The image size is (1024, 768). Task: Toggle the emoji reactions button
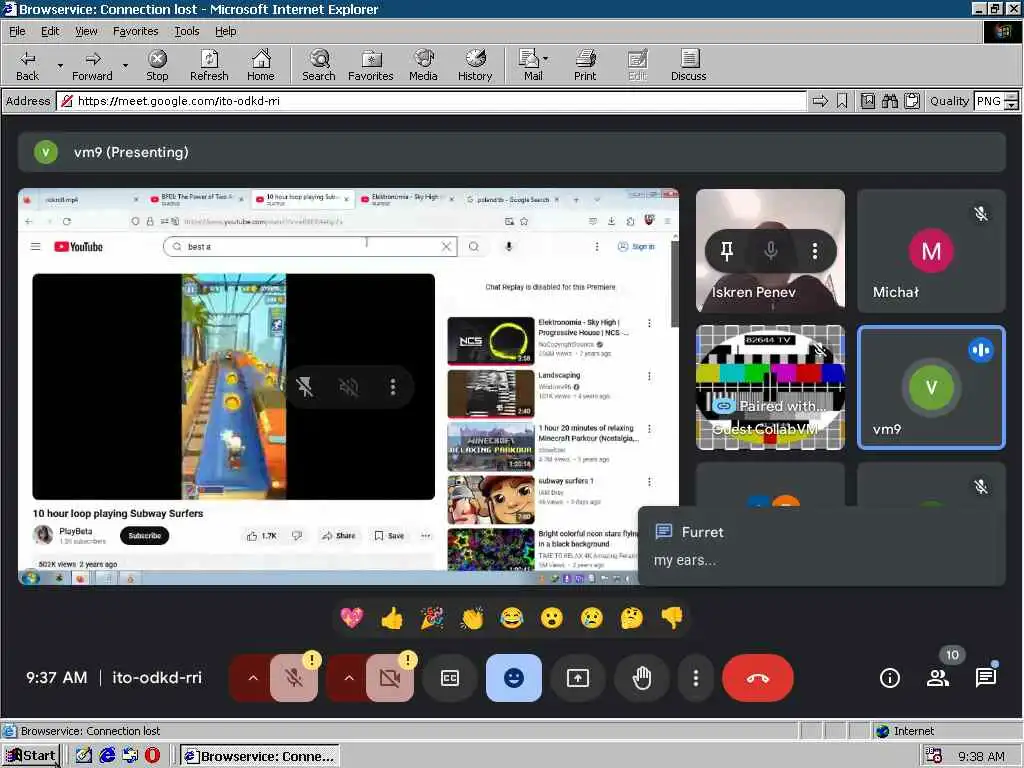(514, 678)
